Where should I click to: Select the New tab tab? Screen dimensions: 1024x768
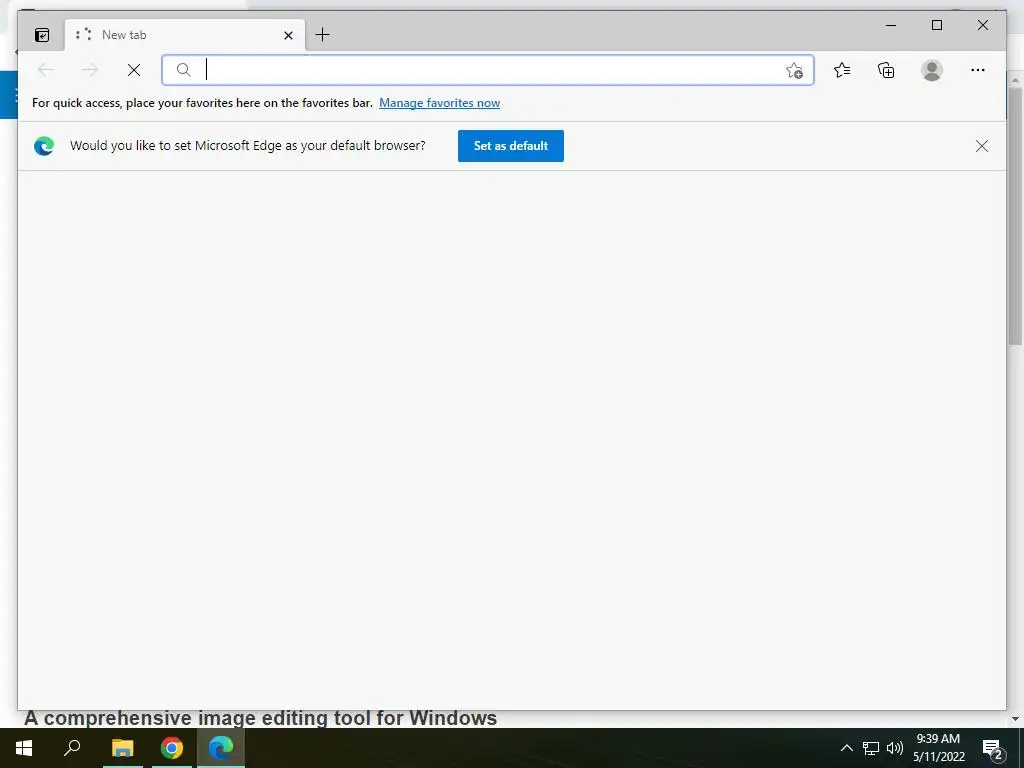pyautogui.click(x=185, y=35)
